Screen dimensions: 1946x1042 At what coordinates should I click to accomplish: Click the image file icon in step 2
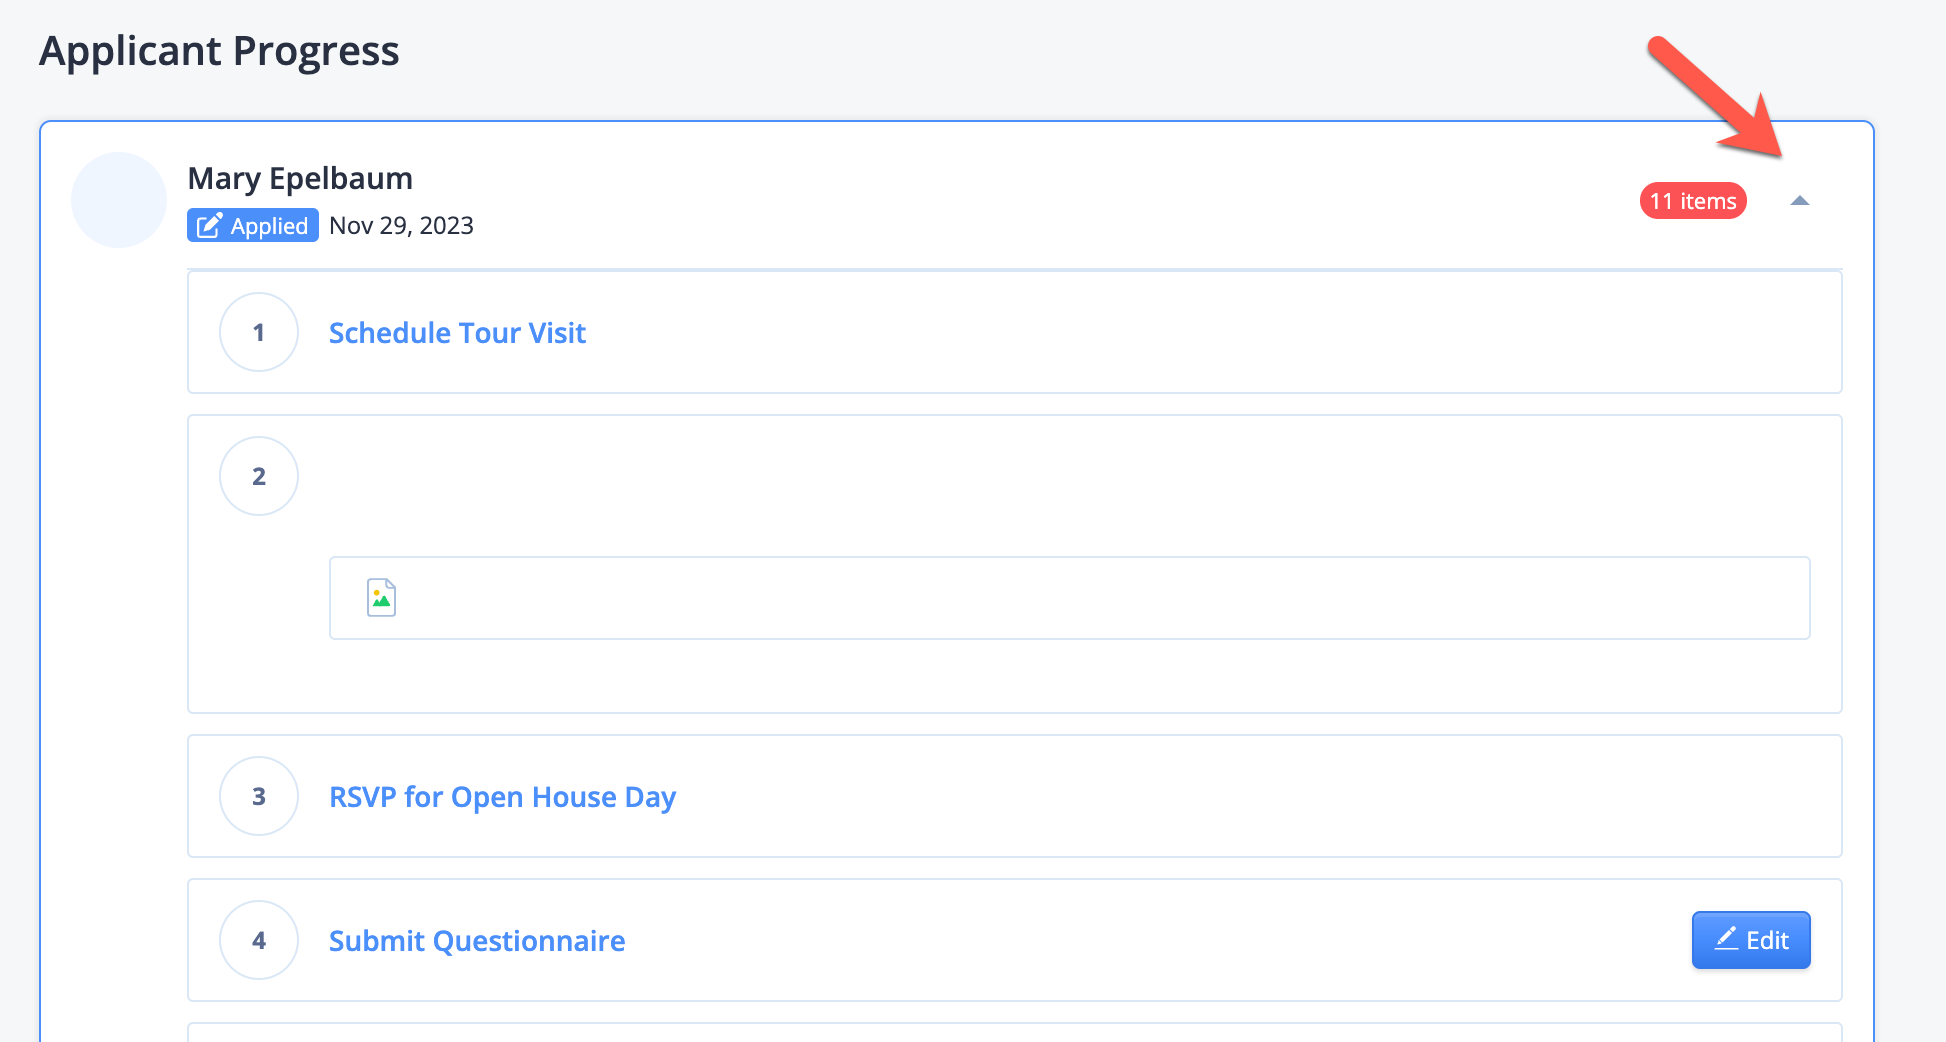point(381,598)
